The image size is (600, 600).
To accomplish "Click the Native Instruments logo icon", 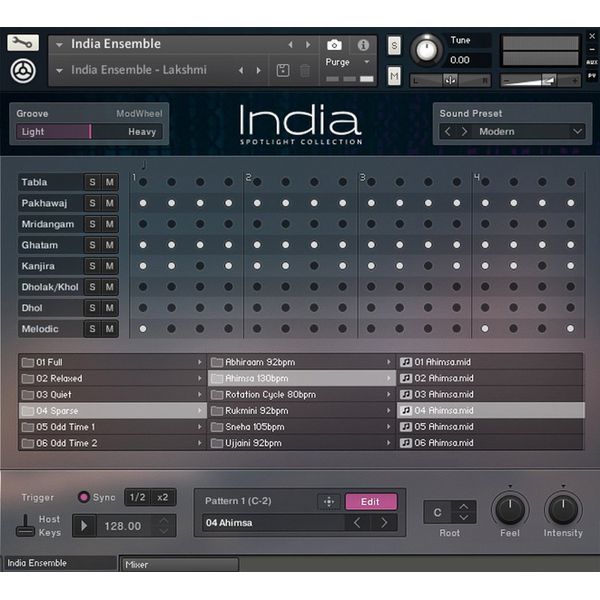I will pos(23,71).
